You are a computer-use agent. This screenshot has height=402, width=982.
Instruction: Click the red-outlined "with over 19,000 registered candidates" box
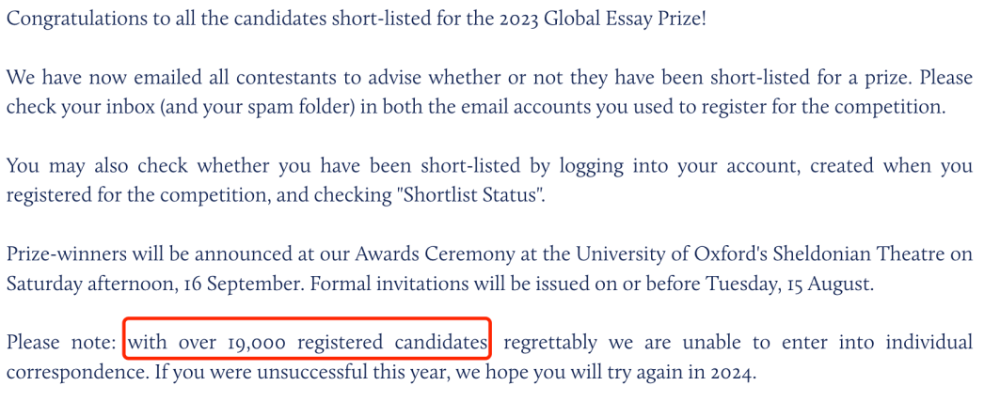click(x=307, y=338)
